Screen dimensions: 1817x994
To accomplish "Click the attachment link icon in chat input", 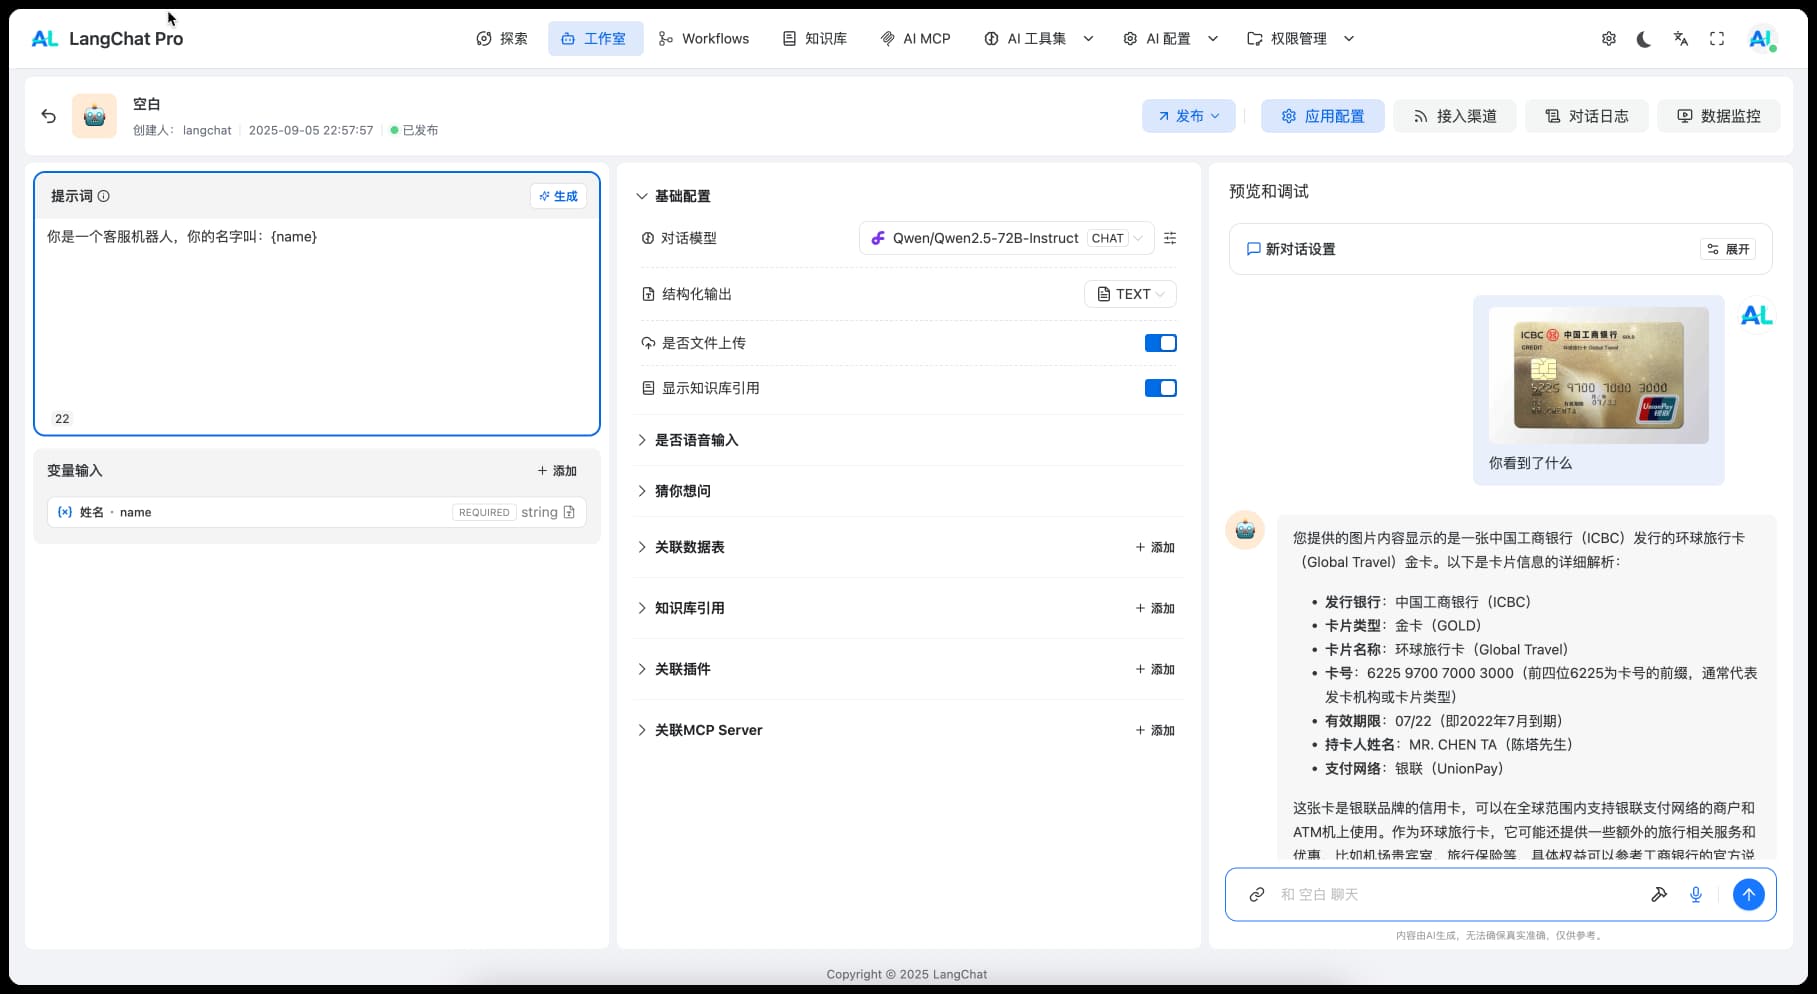I will (1257, 894).
